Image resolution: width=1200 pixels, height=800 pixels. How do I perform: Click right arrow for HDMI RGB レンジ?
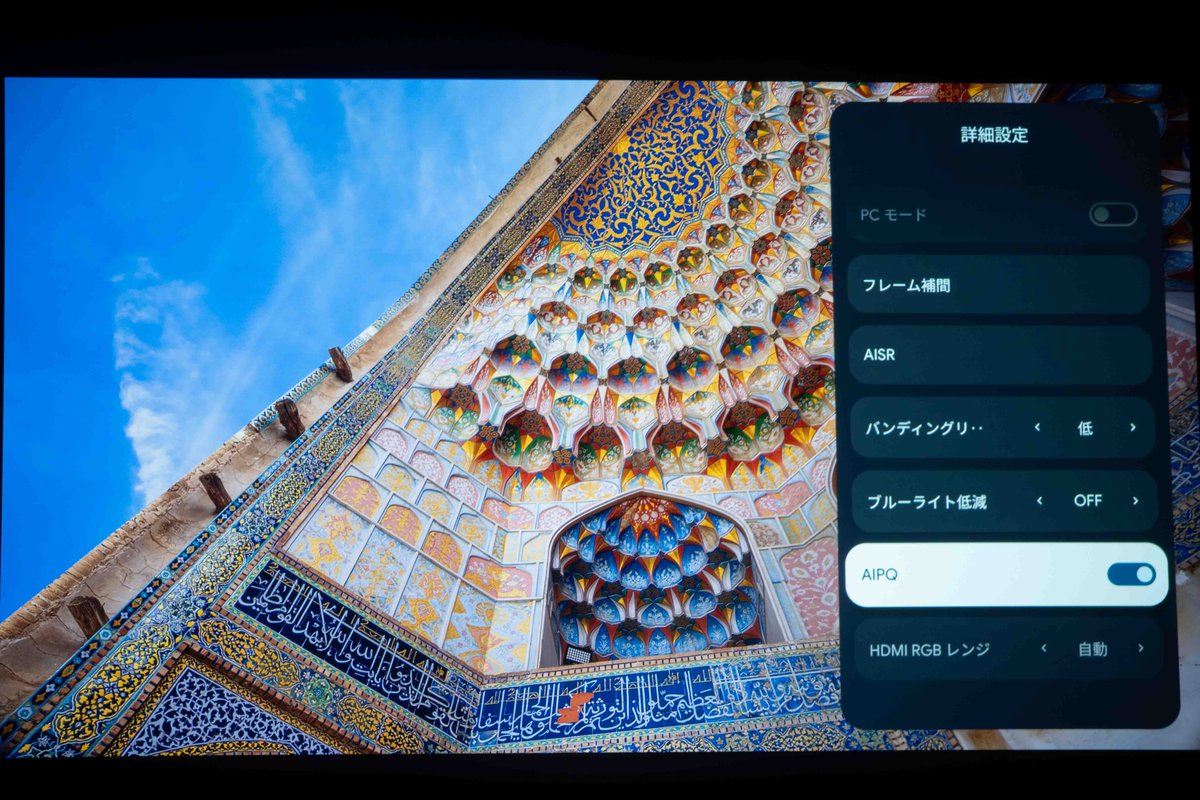[1140, 648]
